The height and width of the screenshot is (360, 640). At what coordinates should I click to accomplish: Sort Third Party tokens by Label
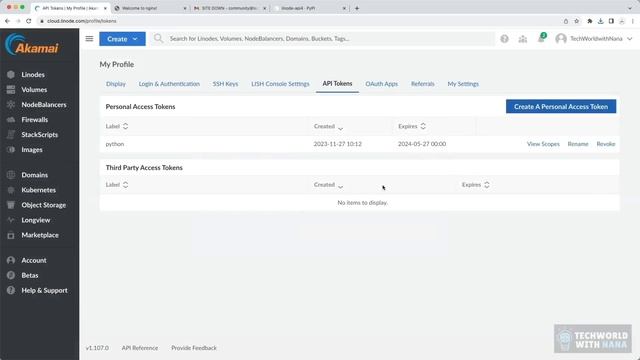pos(117,184)
